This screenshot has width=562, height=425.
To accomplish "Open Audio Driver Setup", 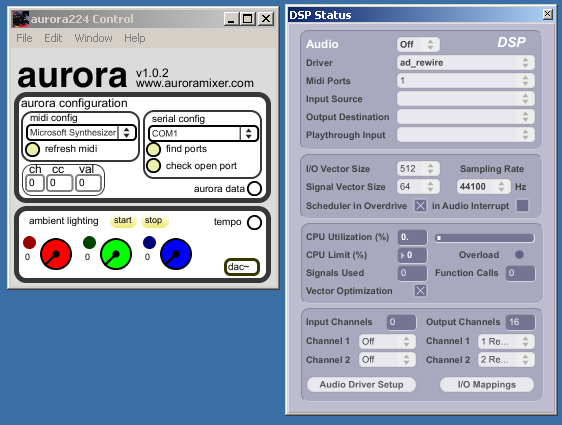I will click(x=361, y=385).
